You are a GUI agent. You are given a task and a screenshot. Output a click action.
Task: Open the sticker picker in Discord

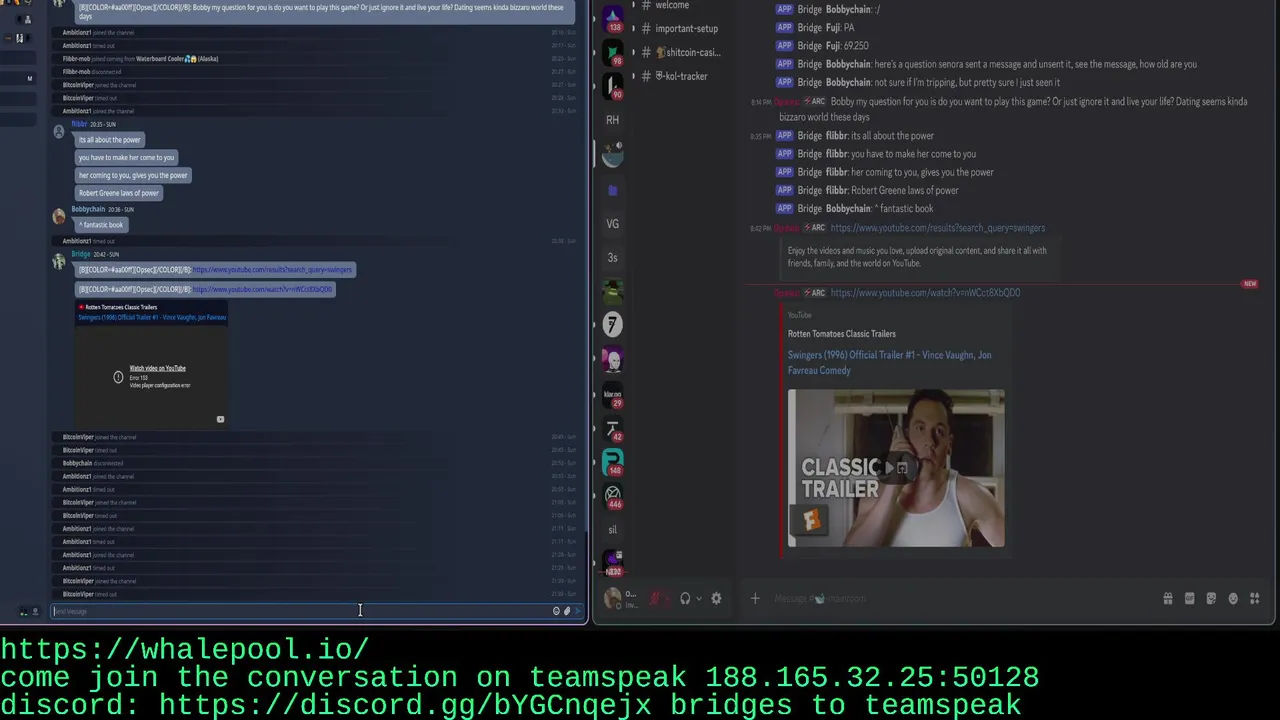(1211, 599)
